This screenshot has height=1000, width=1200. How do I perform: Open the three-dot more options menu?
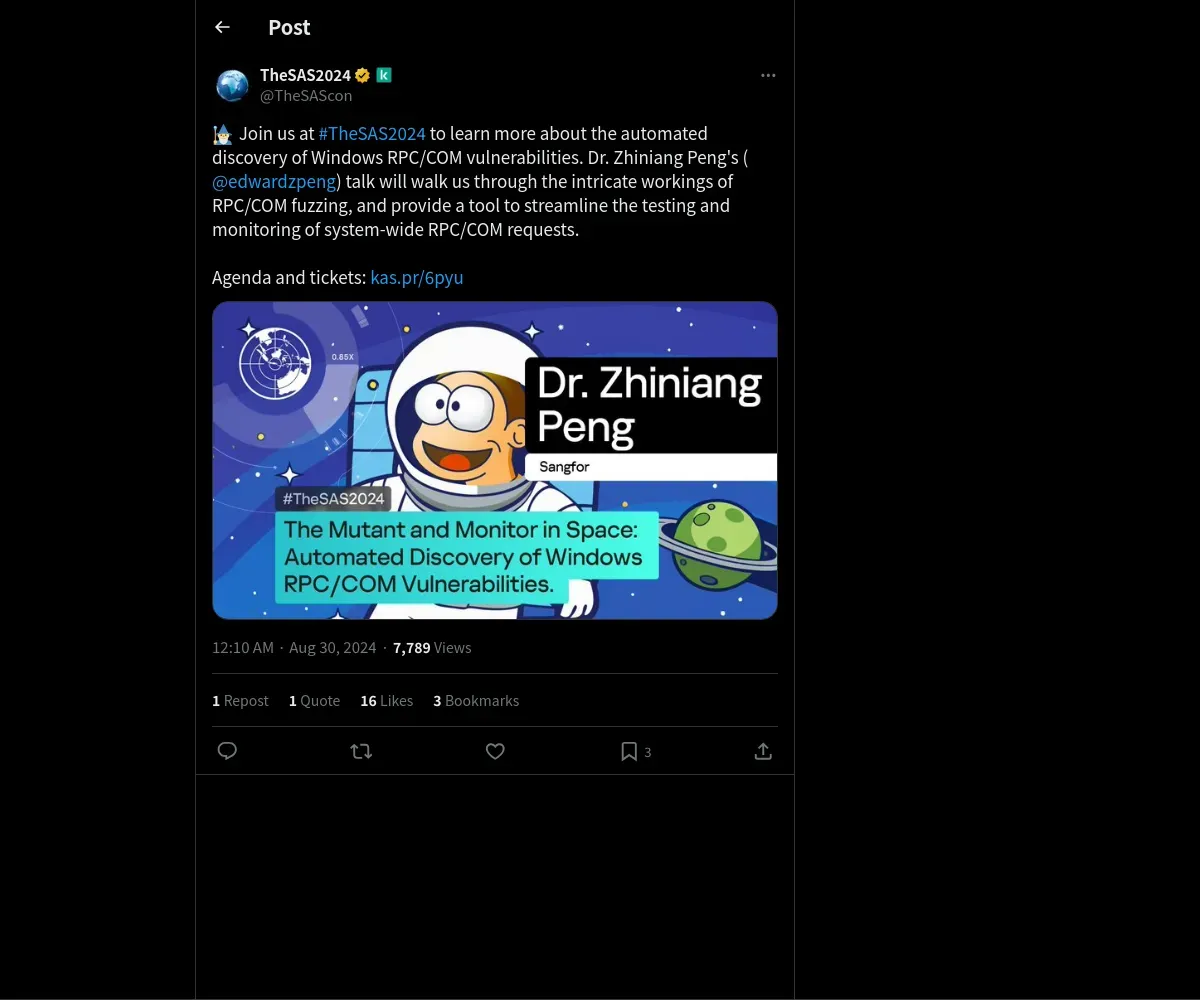point(768,75)
